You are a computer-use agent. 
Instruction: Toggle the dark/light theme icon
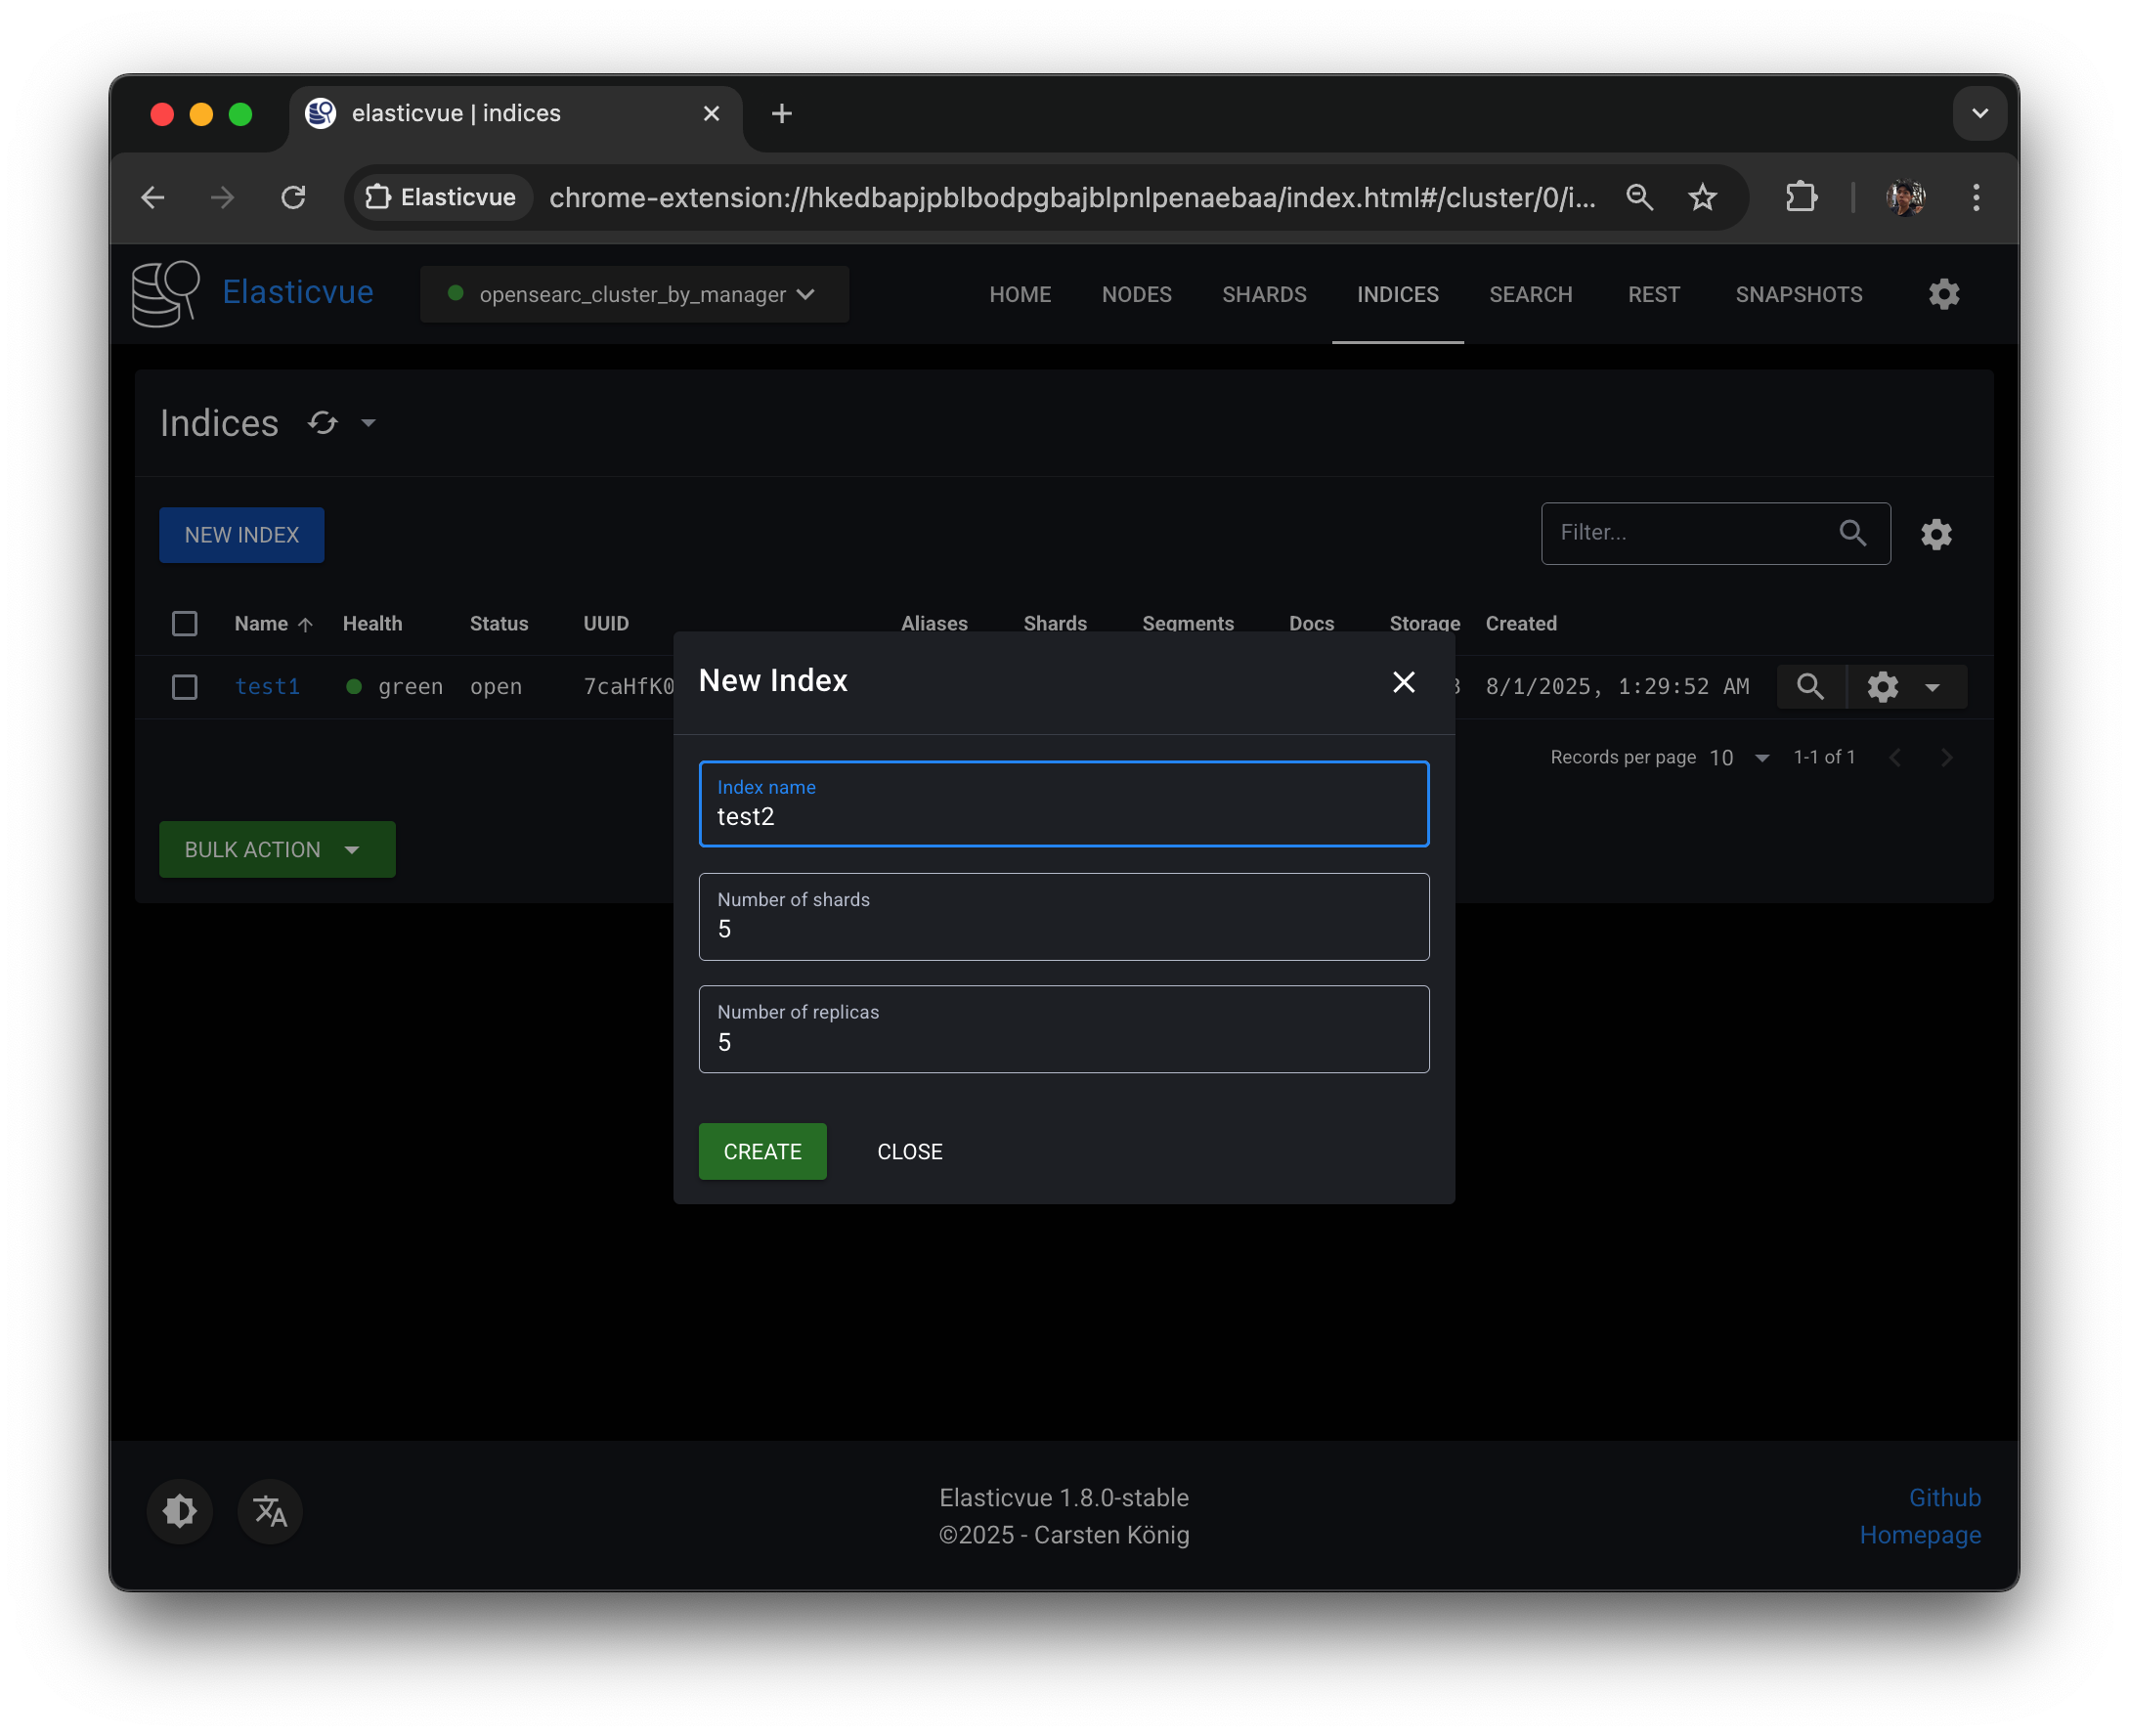click(x=180, y=1510)
